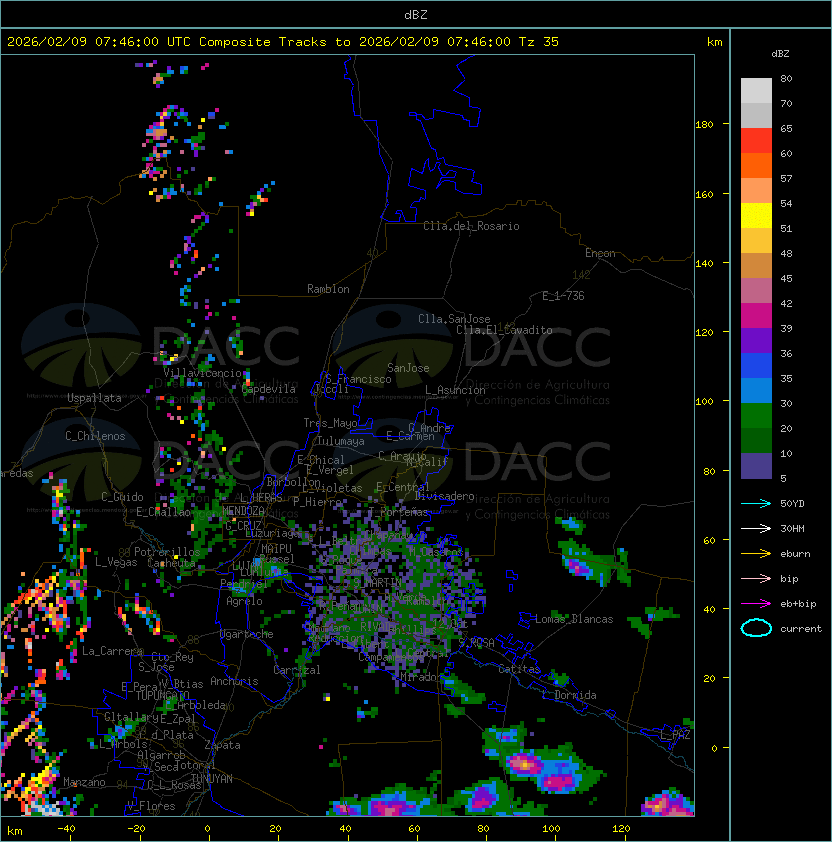The width and height of the screenshot is (832, 842).
Task: Click the 'eb+bip' legend label
Action: tap(798, 604)
